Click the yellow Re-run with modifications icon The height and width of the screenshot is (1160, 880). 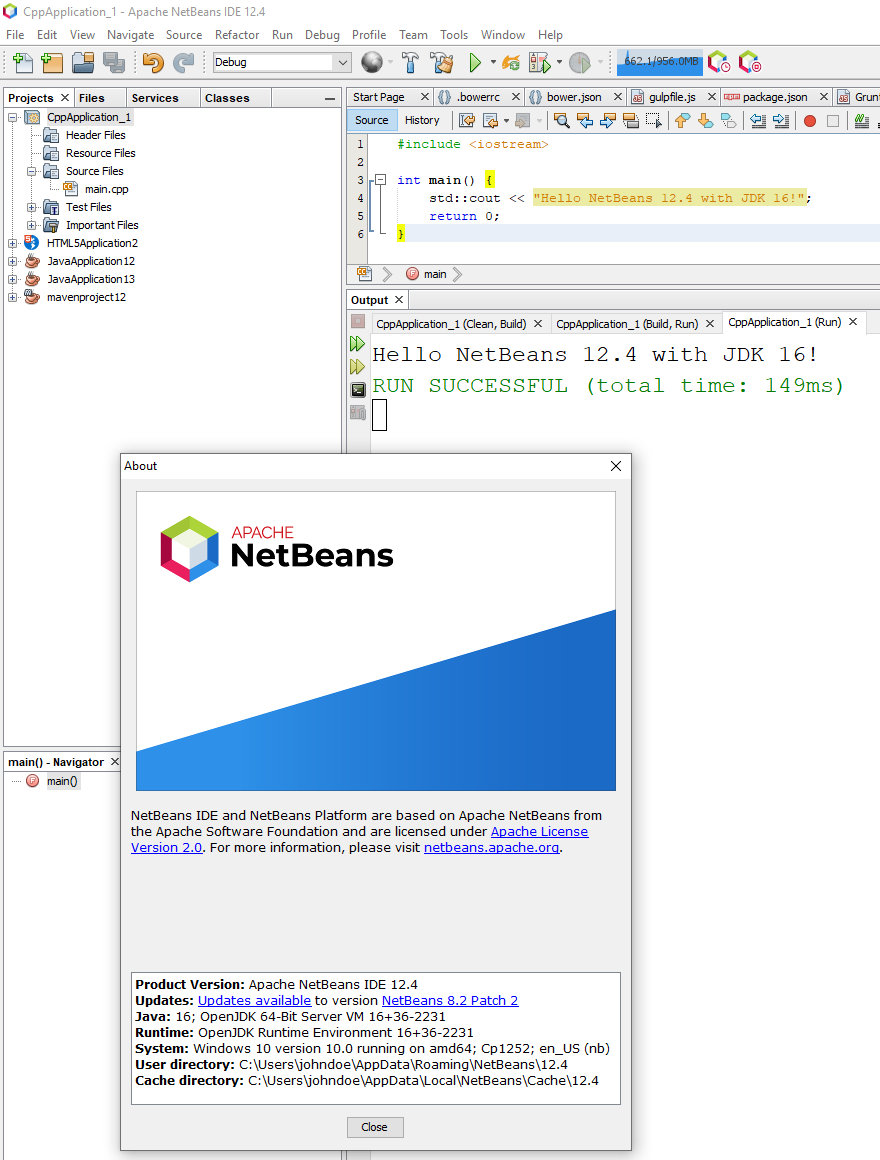tap(357, 367)
